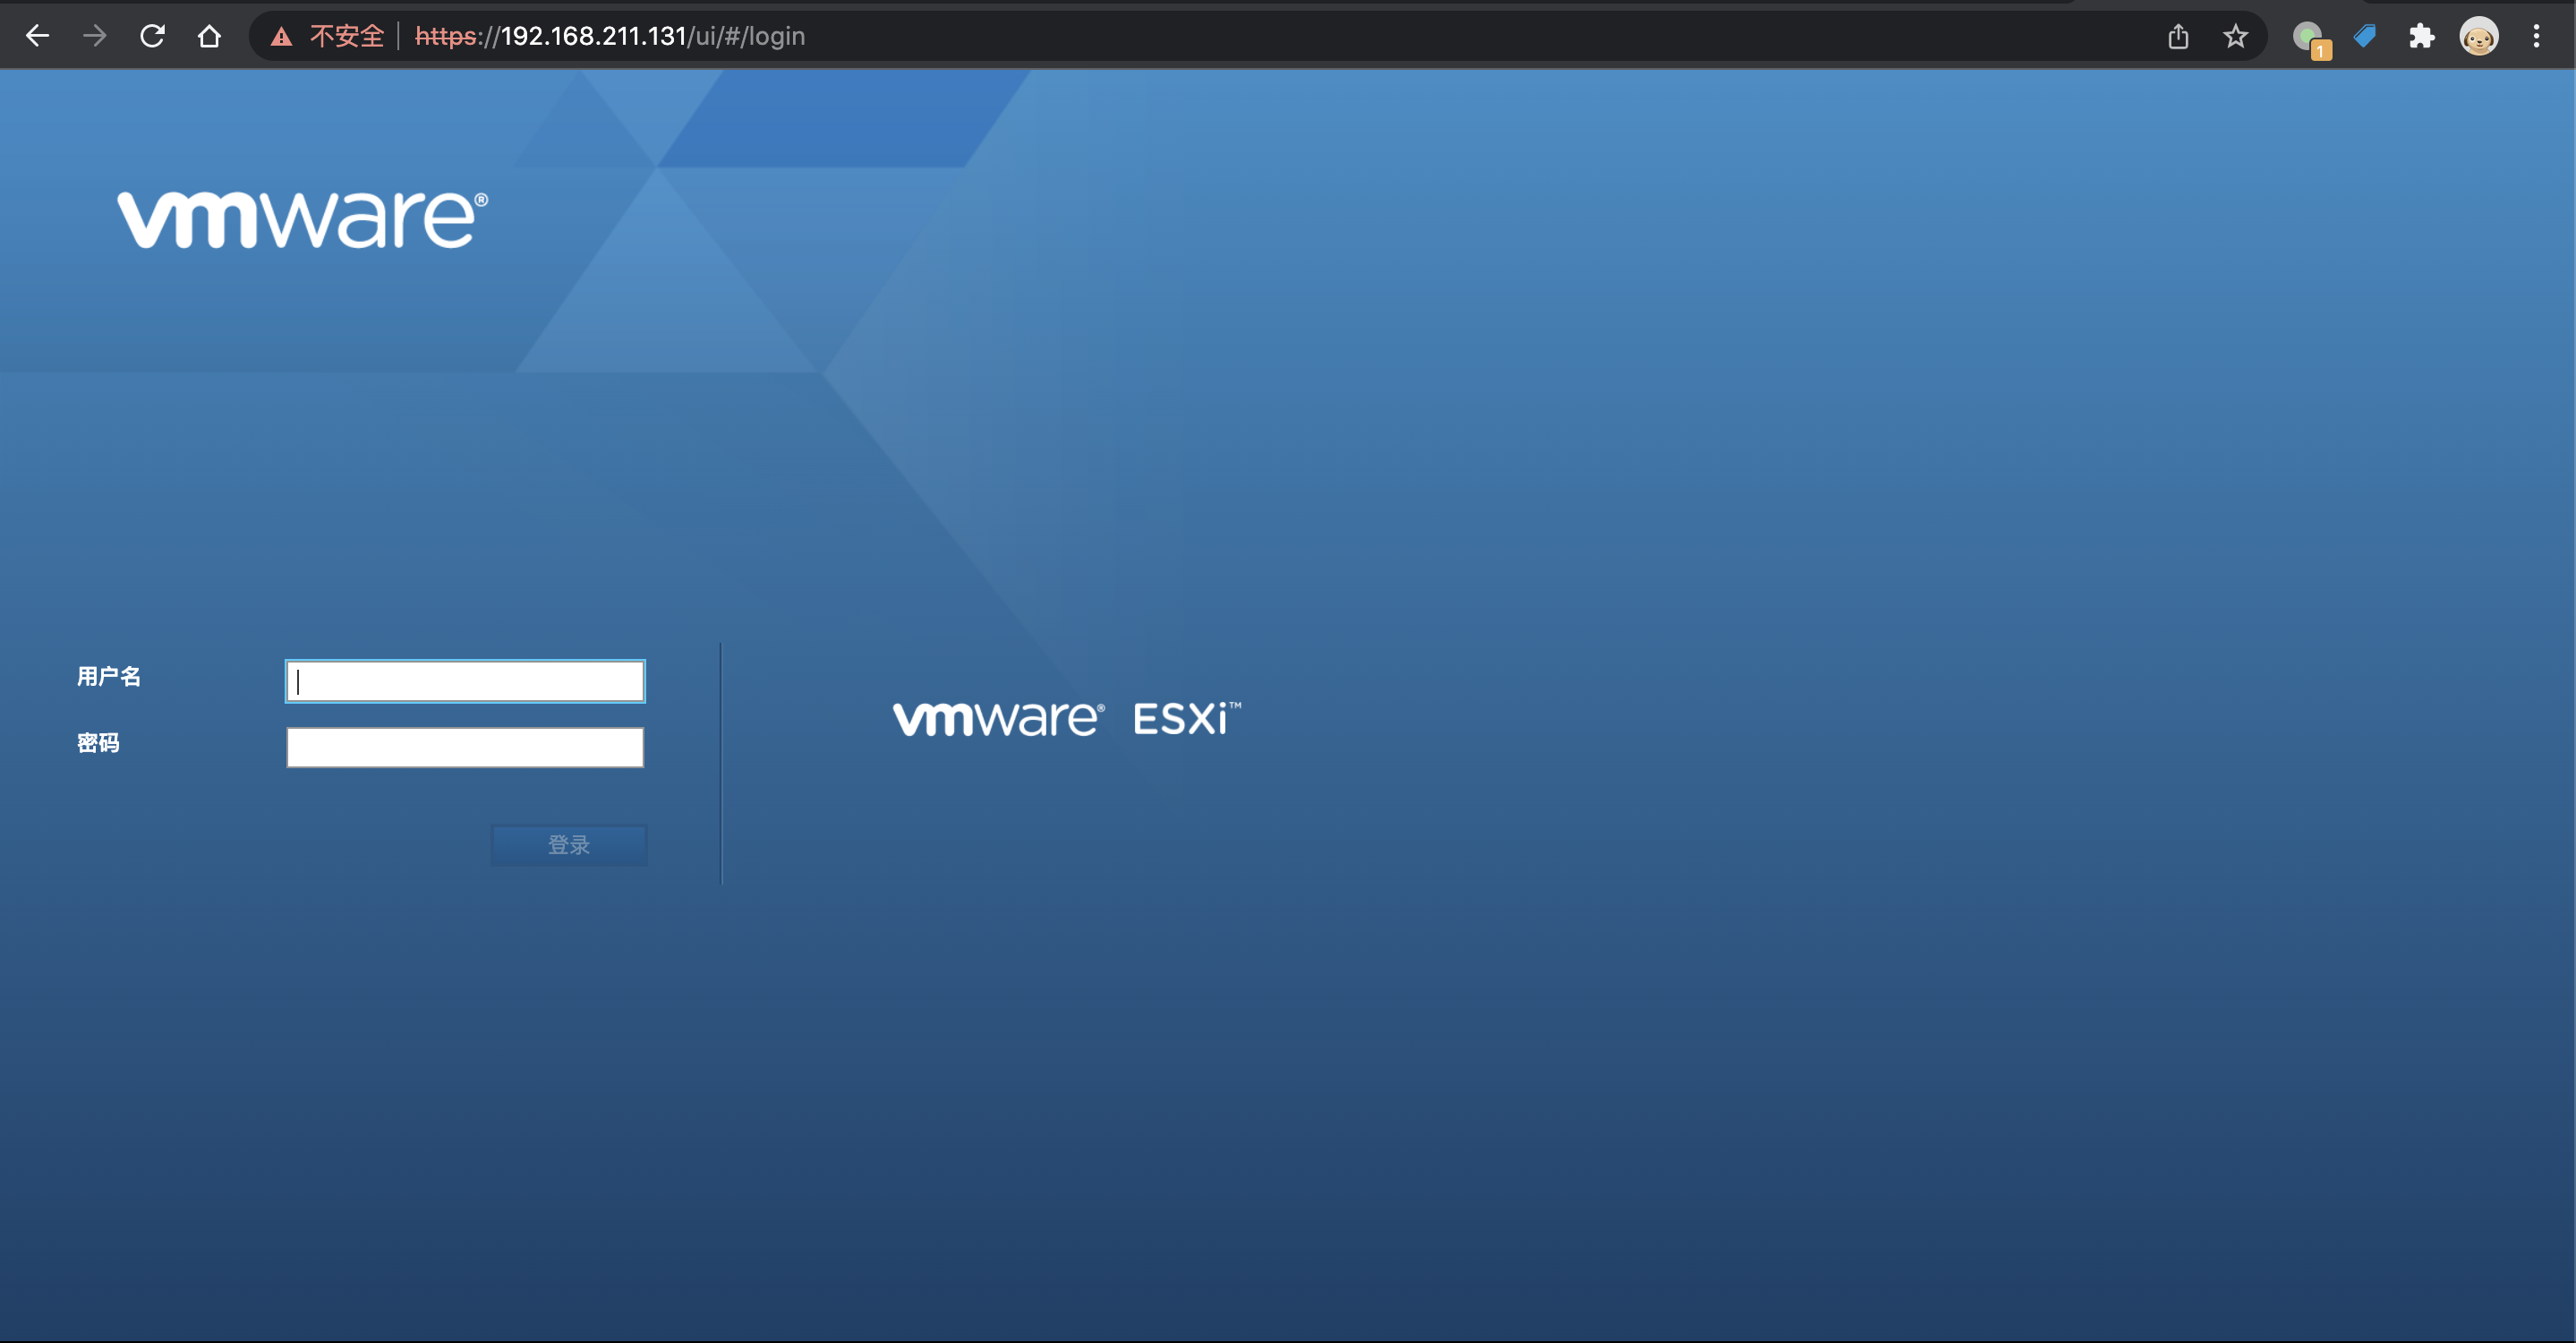Open the browser home page
The image size is (2576, 1343).
point(210,36)
